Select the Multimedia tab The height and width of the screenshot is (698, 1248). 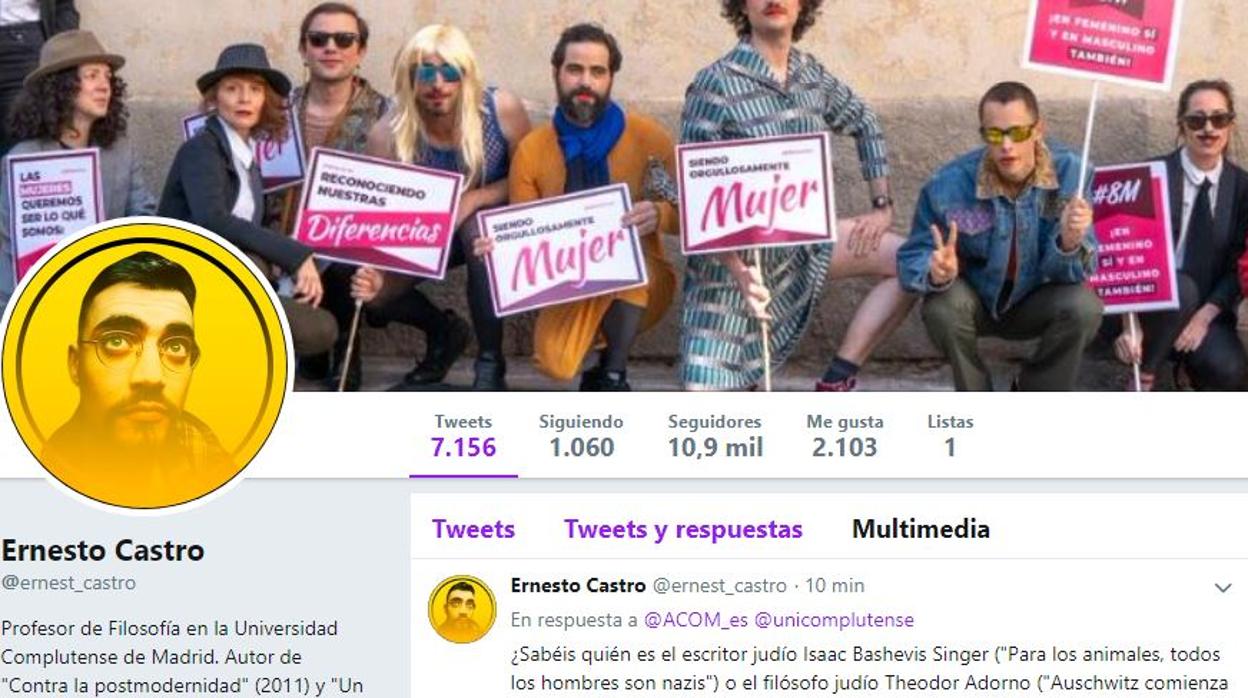point(920,529)
